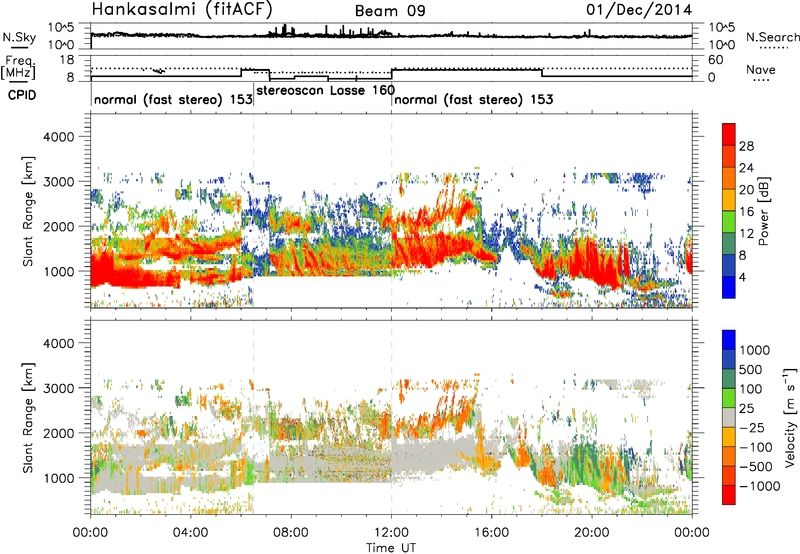Click the red top segment of power colorbar
Screen dimensions: 800x554
point(729,134)
